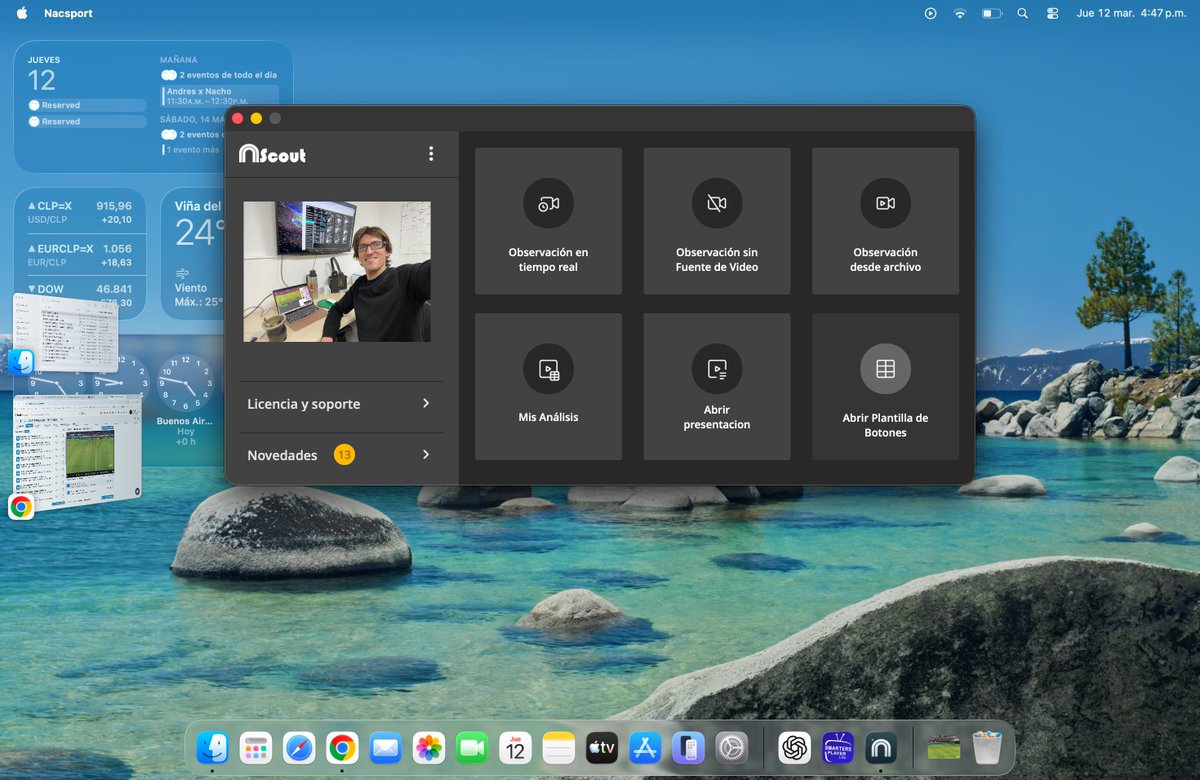Open Spotlight search
1200x780 pixels.
point(1022,13)
